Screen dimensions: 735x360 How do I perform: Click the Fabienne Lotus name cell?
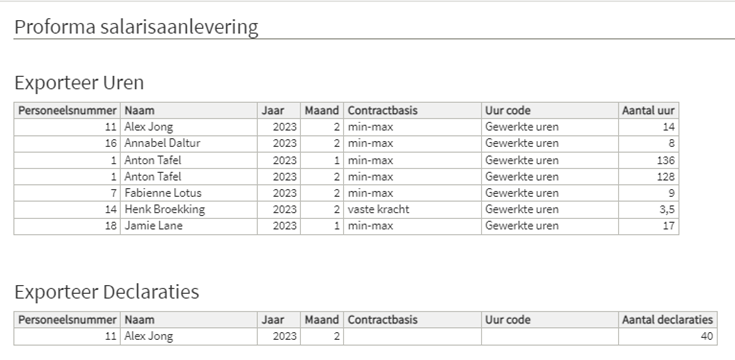188,193
